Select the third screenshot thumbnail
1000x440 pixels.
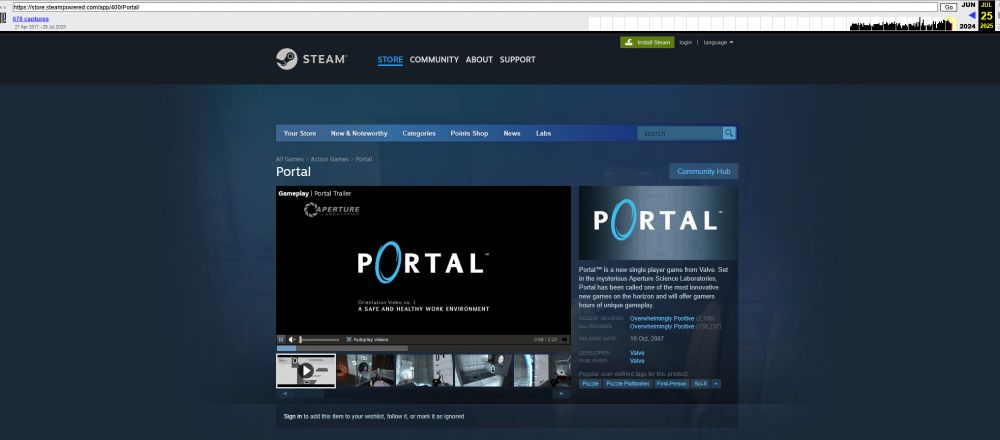click(x=424, y=370)
